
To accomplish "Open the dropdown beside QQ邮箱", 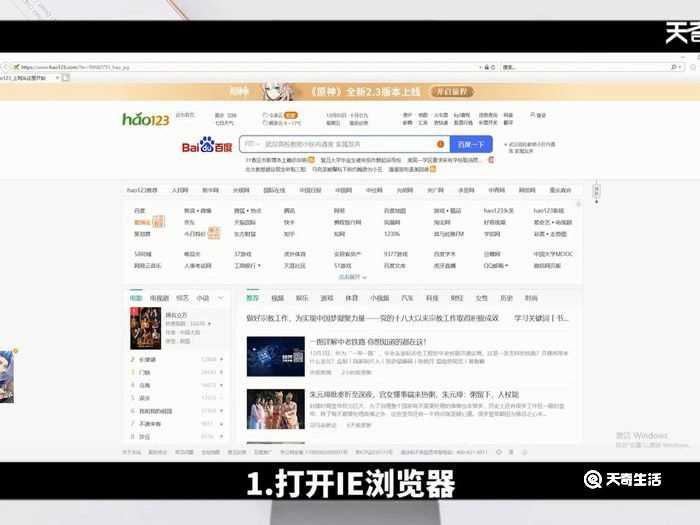I will pyautogui.click(x=507, y=266).
